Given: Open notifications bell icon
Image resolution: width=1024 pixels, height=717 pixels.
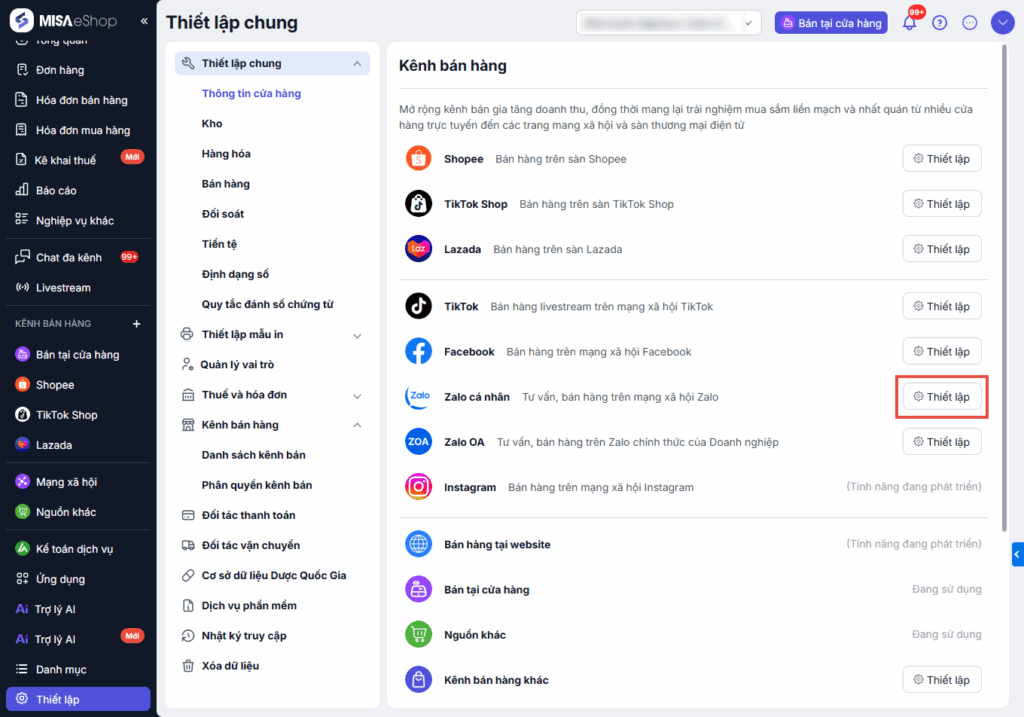Looking at the screenshot, I should pos(910,23).
